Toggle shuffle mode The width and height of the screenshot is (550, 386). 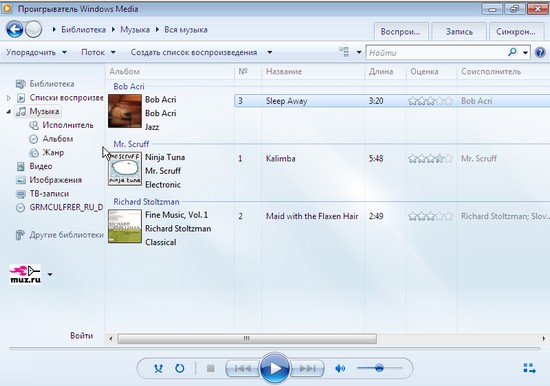pyautogui.click(x=158, y=368)
